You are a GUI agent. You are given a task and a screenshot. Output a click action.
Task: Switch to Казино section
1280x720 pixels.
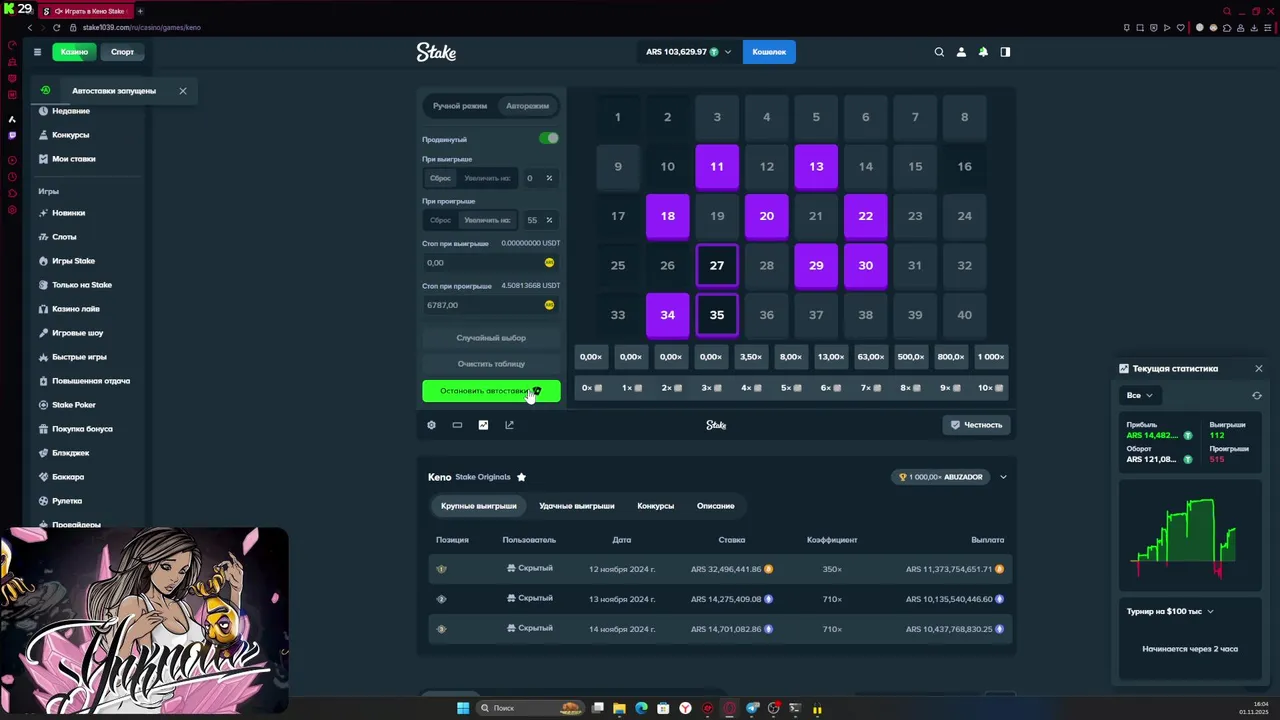(x=74, y=52)
